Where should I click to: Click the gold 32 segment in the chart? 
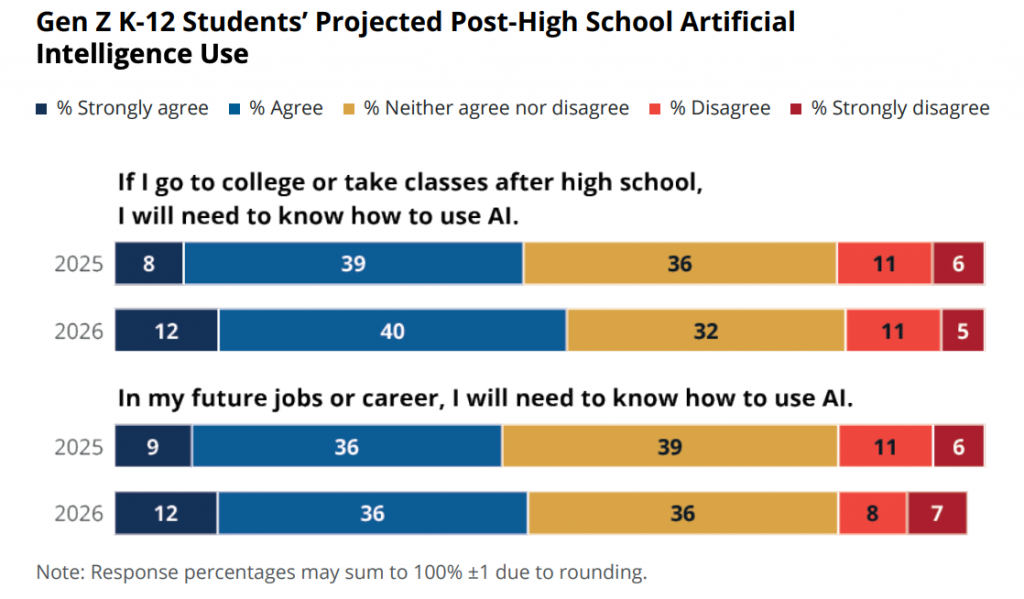pos(706,330)
